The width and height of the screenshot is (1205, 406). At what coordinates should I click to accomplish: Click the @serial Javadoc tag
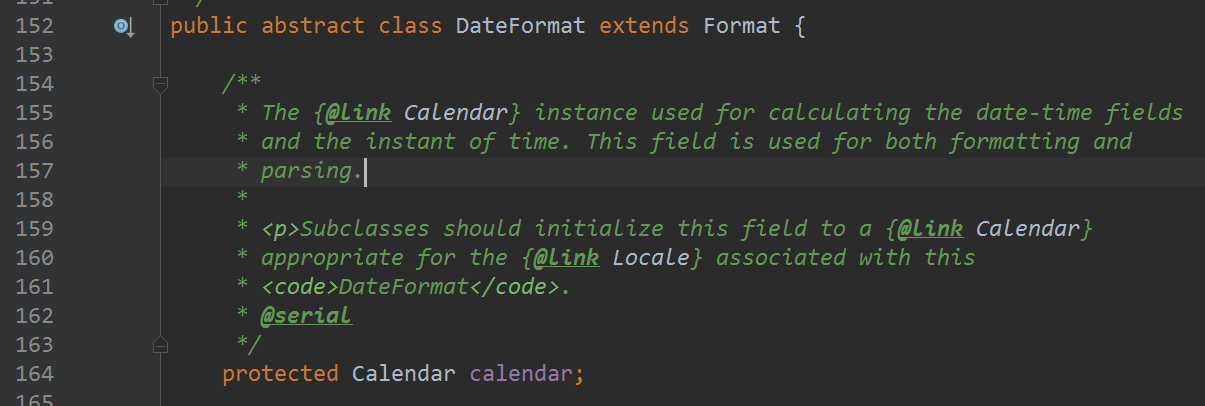click(306, 316)
